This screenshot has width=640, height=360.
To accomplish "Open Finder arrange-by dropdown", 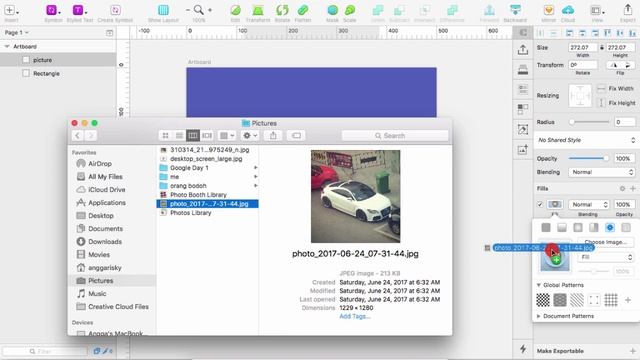I will pos(227,136).
